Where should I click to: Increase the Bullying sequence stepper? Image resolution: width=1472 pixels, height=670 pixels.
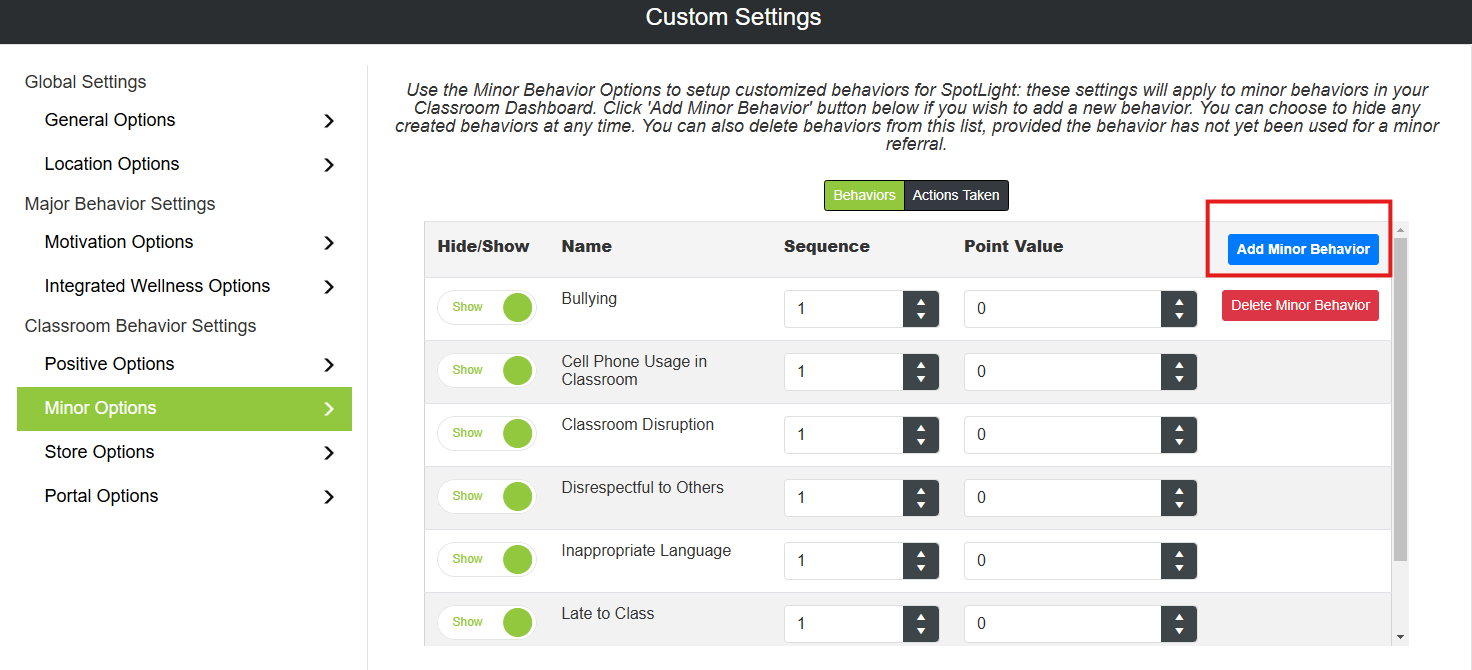pyautogui.click(x=921, y=301)
